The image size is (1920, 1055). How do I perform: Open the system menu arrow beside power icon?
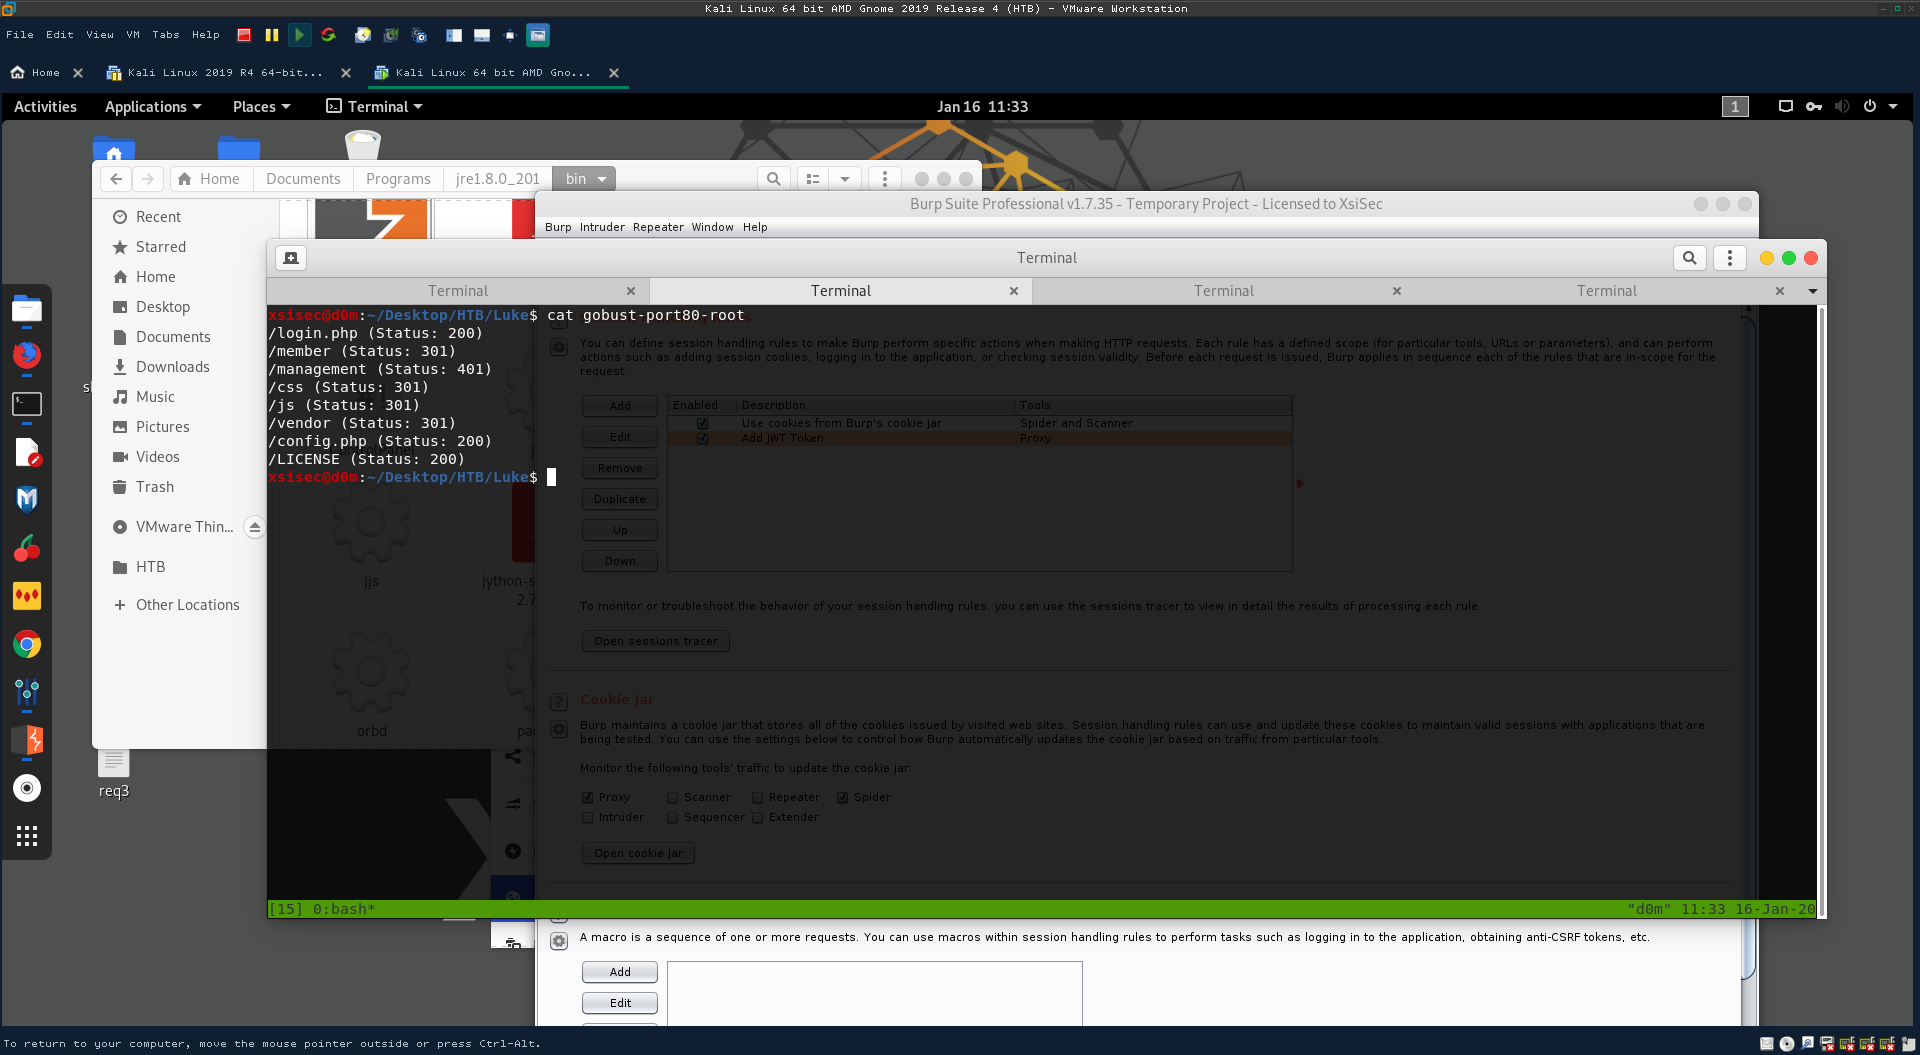tap(1893, 106)
